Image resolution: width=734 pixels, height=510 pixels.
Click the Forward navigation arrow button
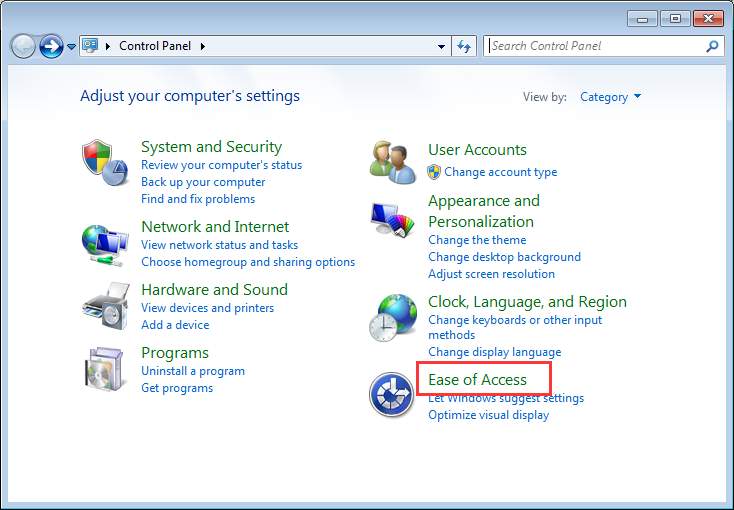(x=51, y=46)
